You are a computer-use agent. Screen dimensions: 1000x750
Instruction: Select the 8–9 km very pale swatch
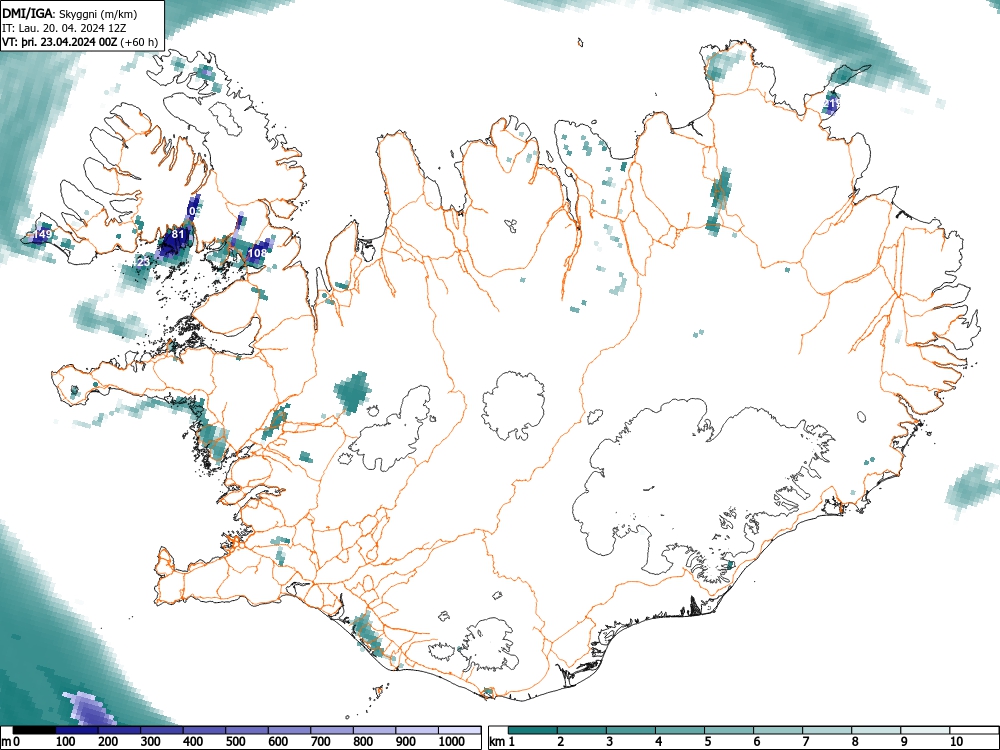pos(875,730)
